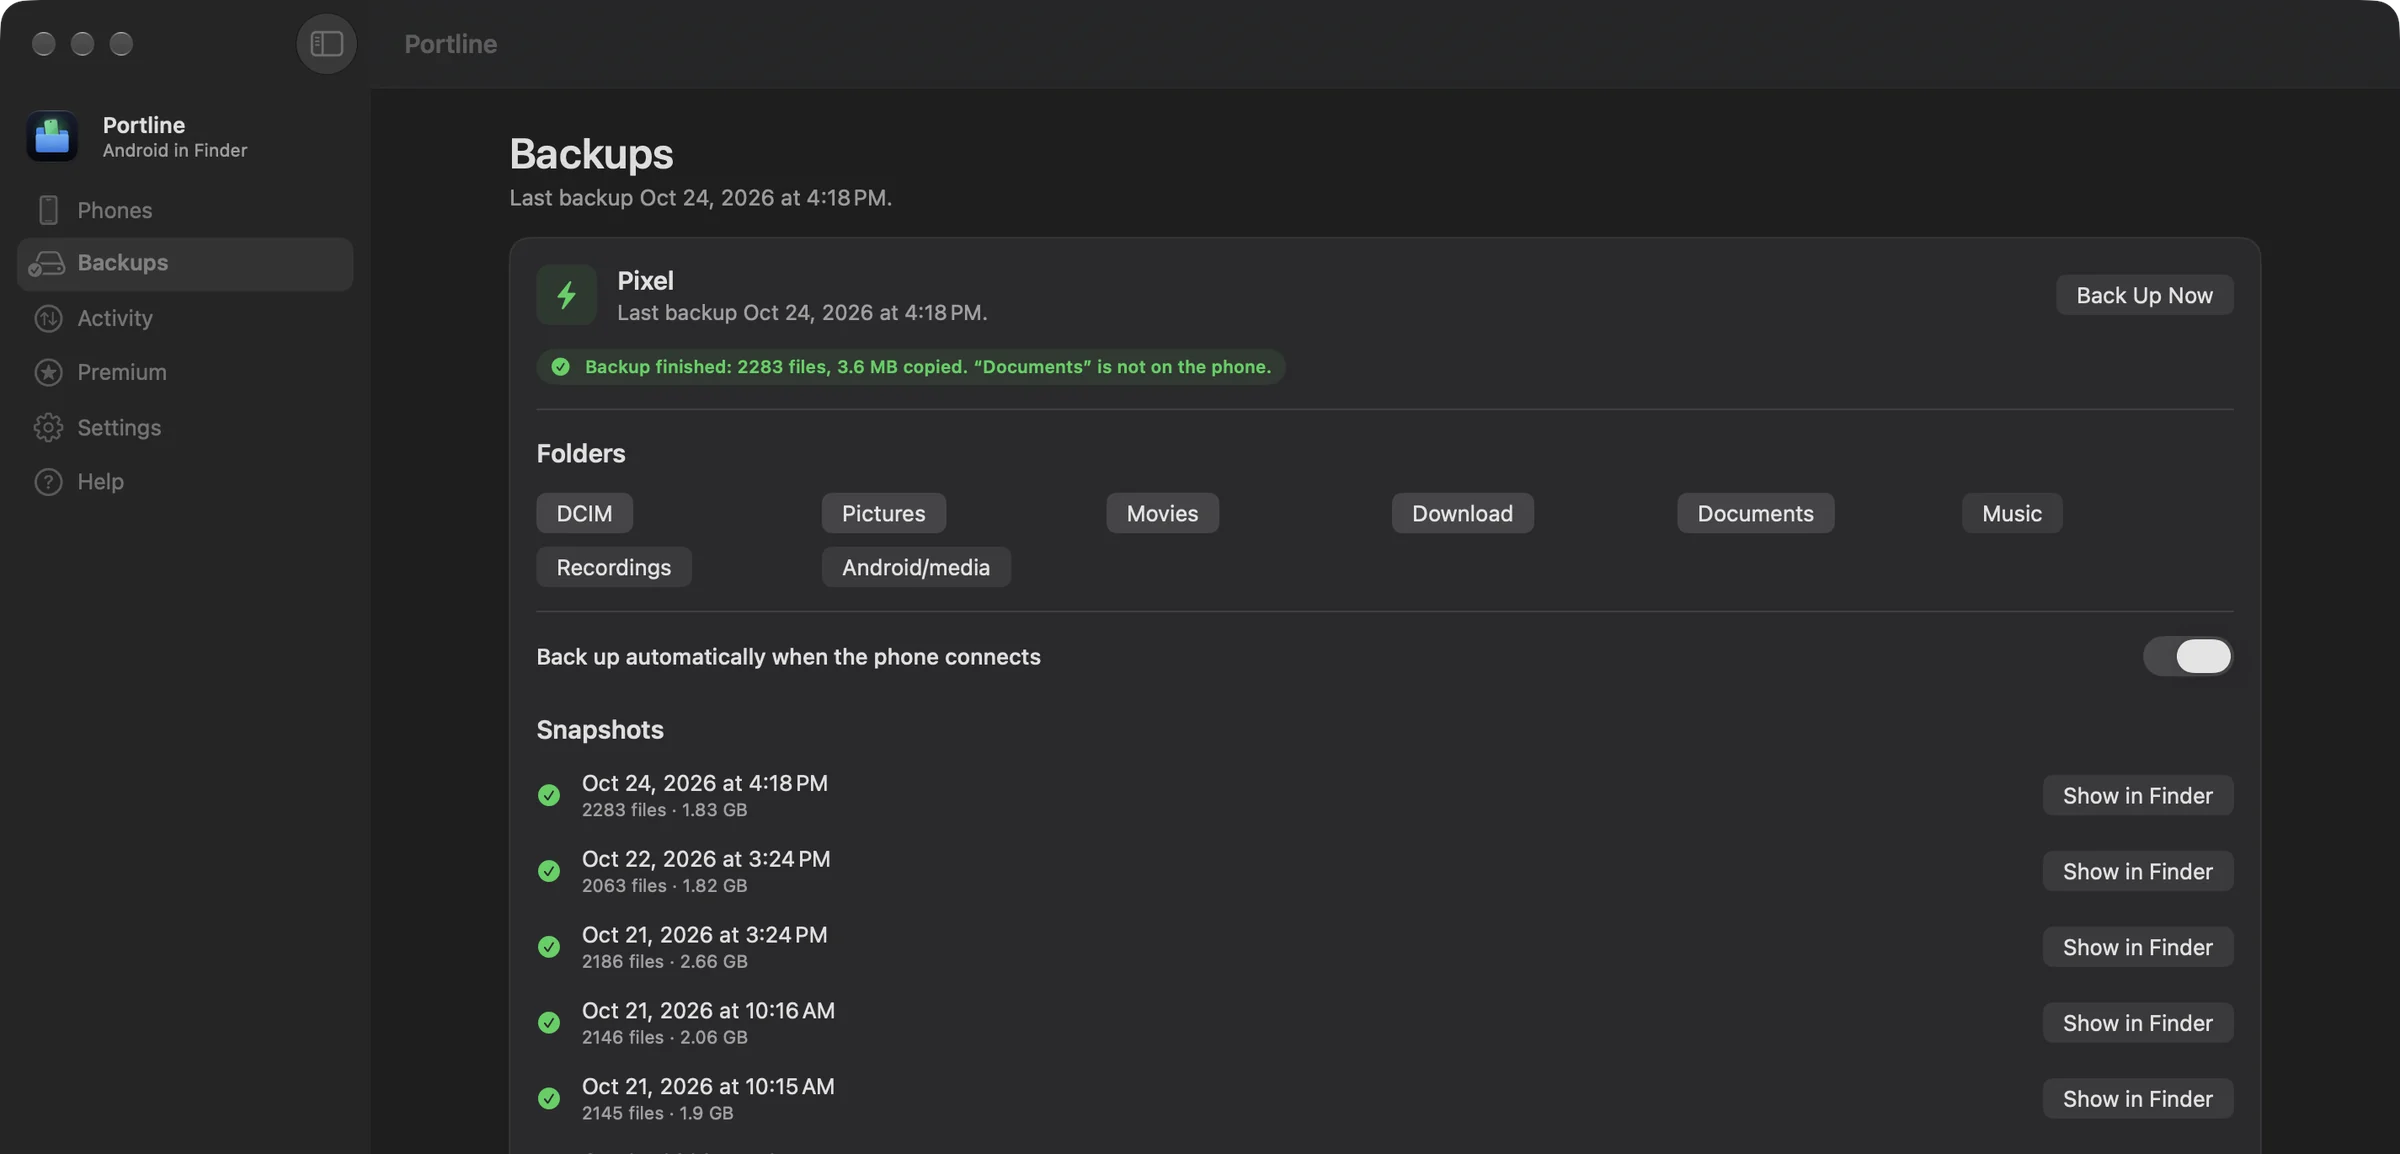Click green check for Oct 21 10:16 AM snapshot
This screenshot has width=2400, height=1154.
pos(548,1023)
